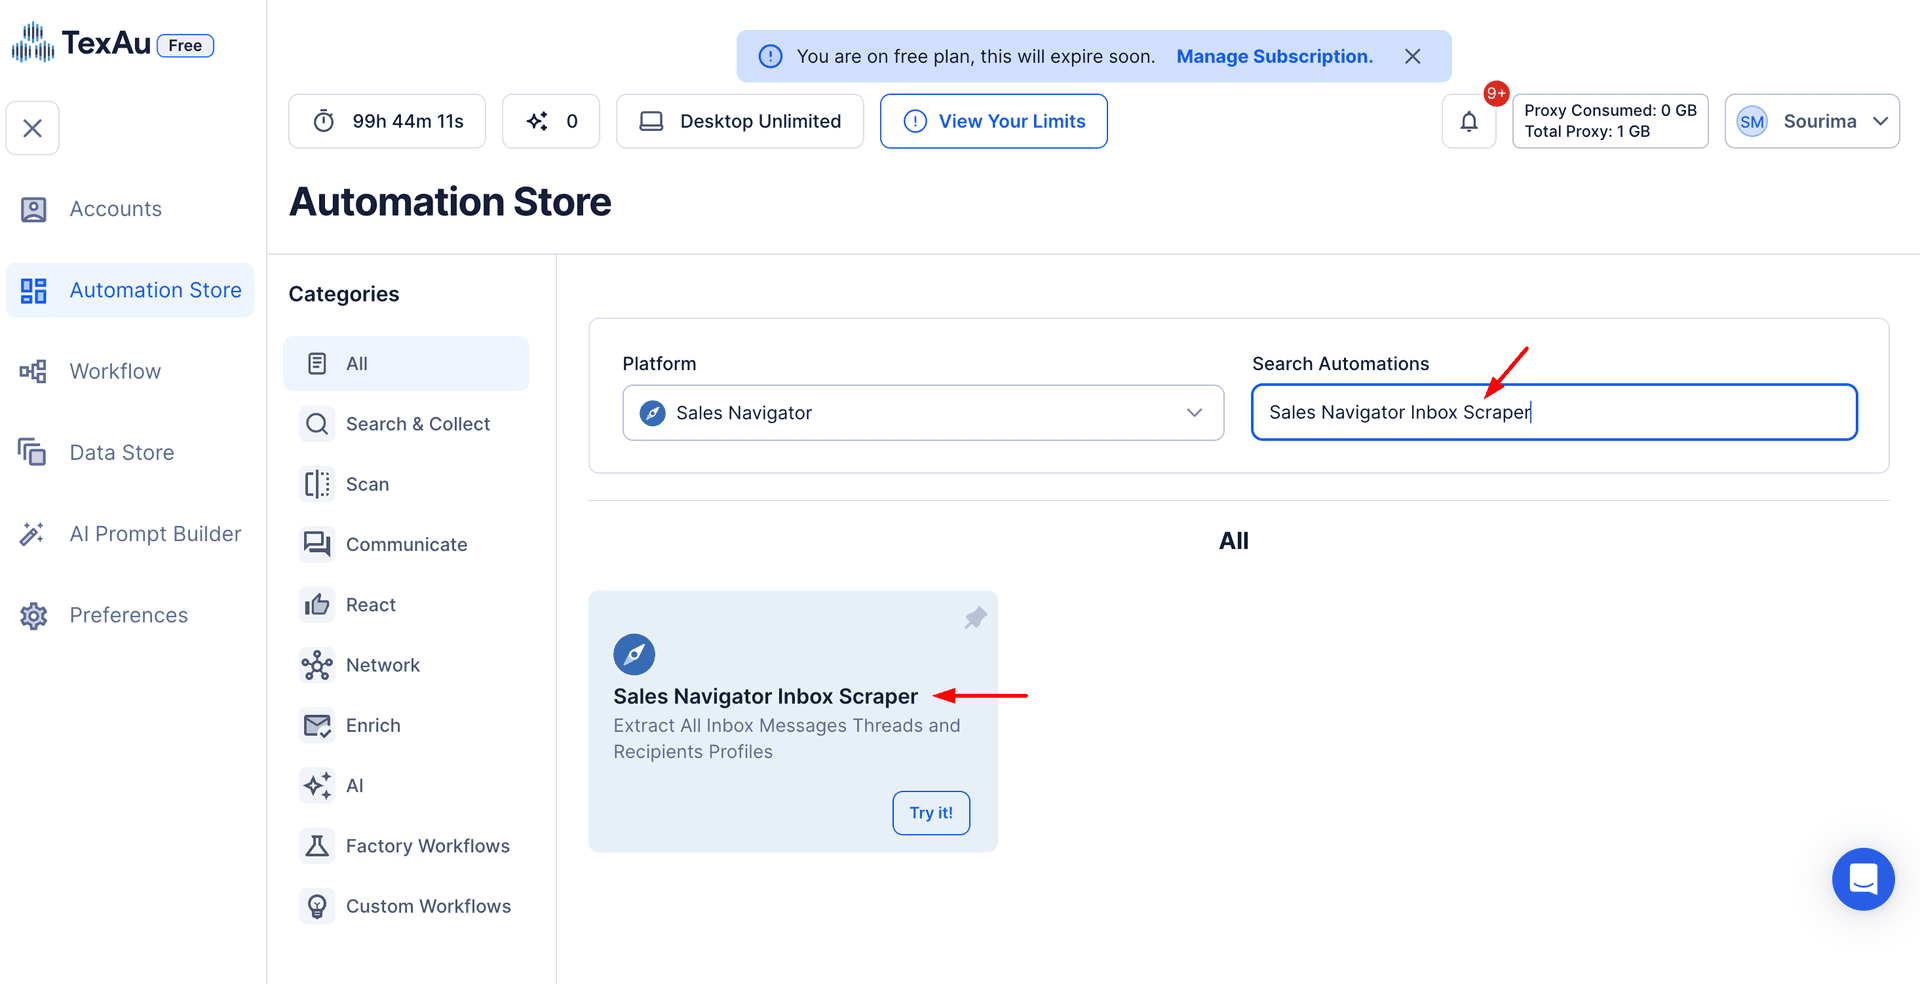1920x984 pixels.
Task: Open Automation Store grid icon
Action: [33, 290]
